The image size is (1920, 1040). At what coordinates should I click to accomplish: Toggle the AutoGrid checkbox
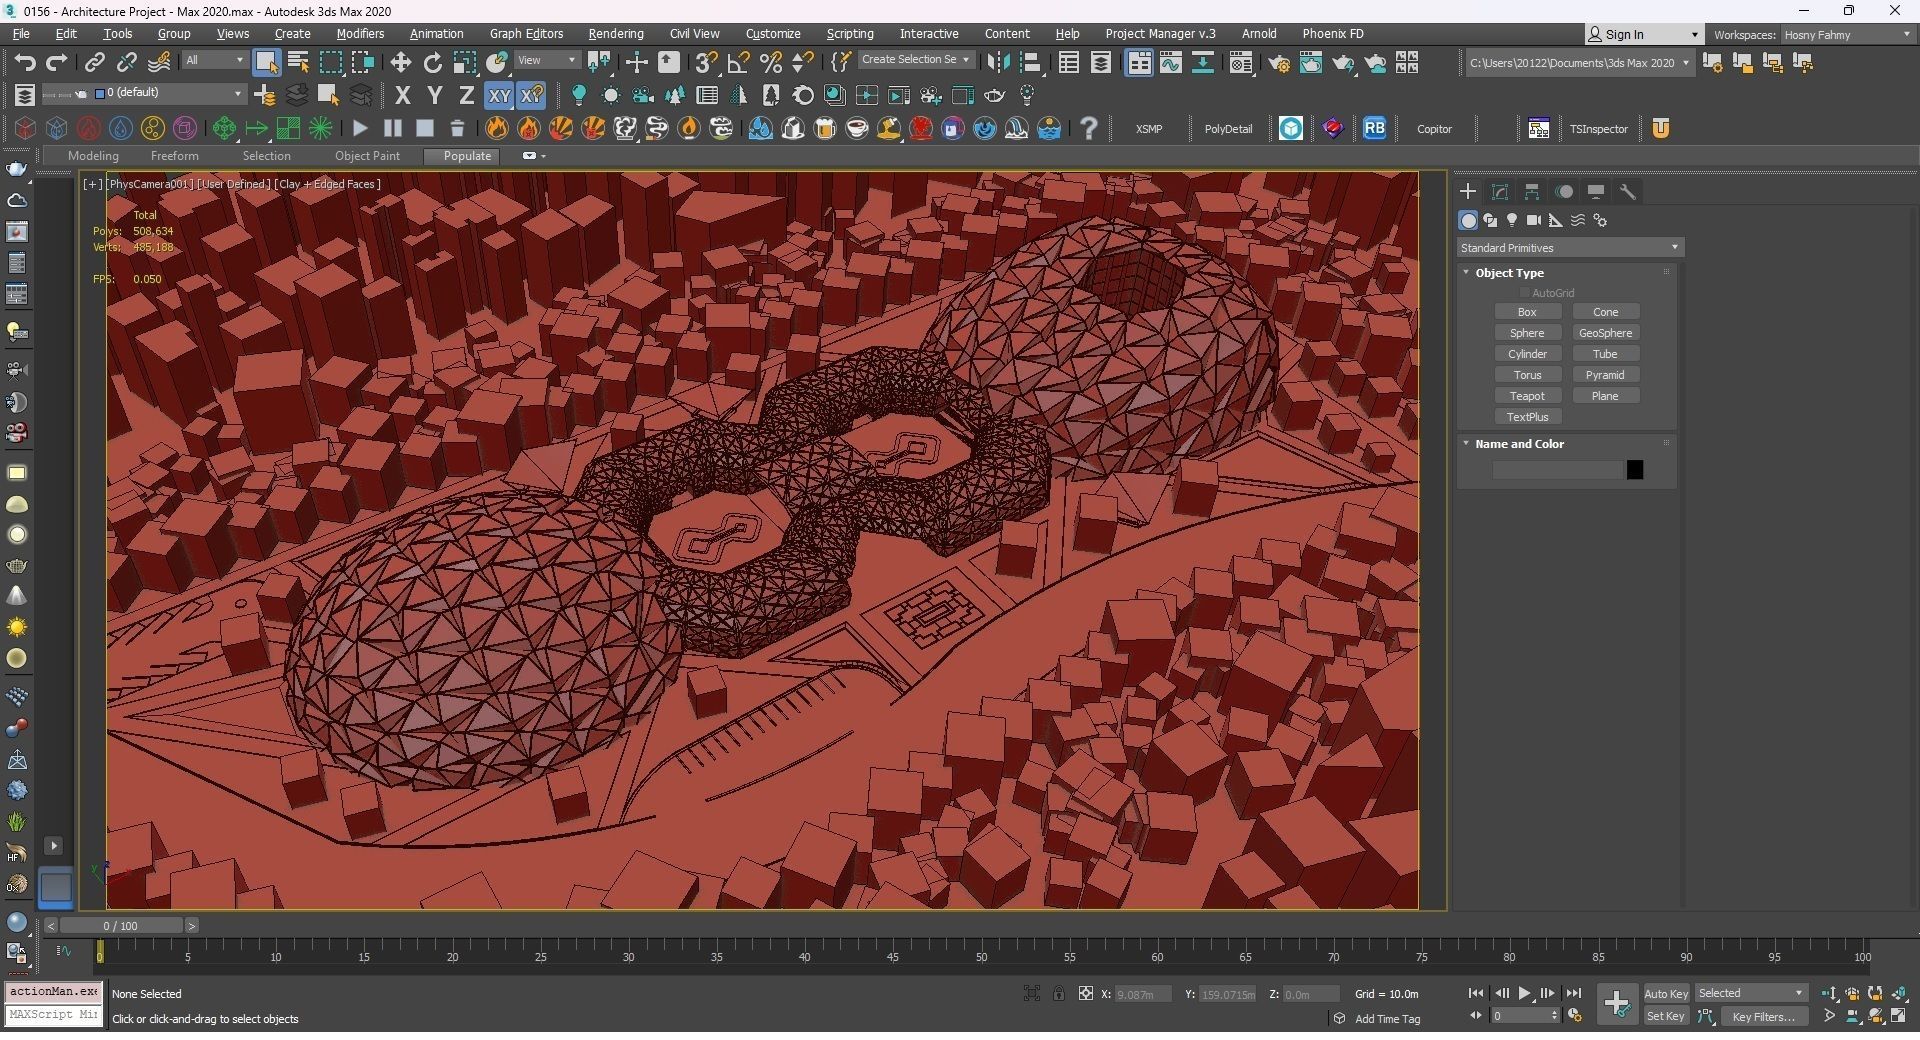pos(1525,293)
